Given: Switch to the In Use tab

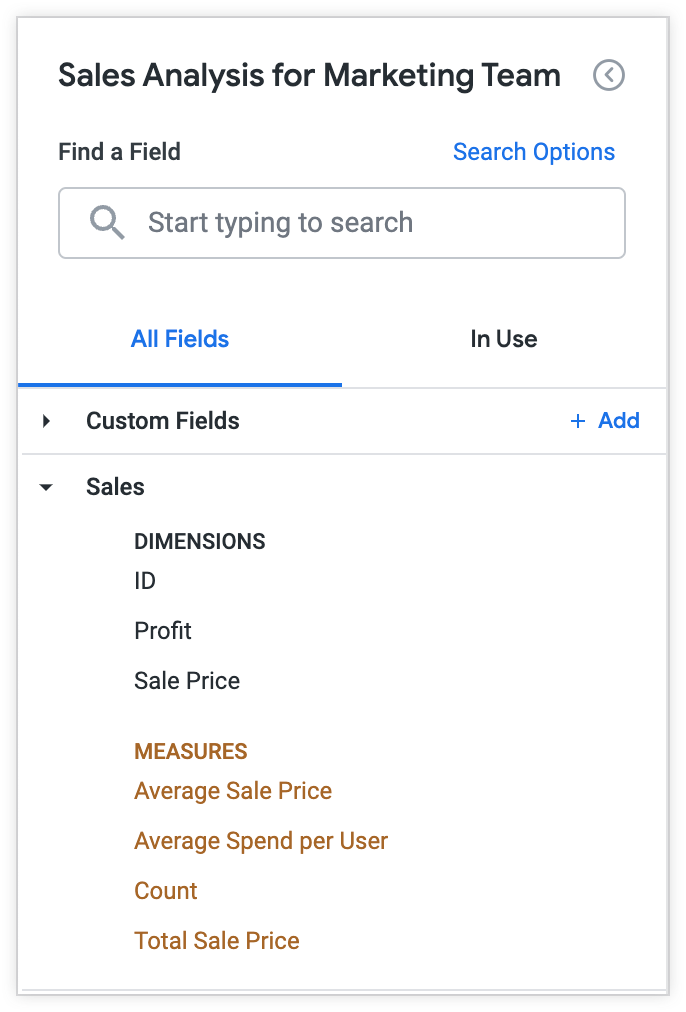Looking at the screenshot, I should coord(503,339).
